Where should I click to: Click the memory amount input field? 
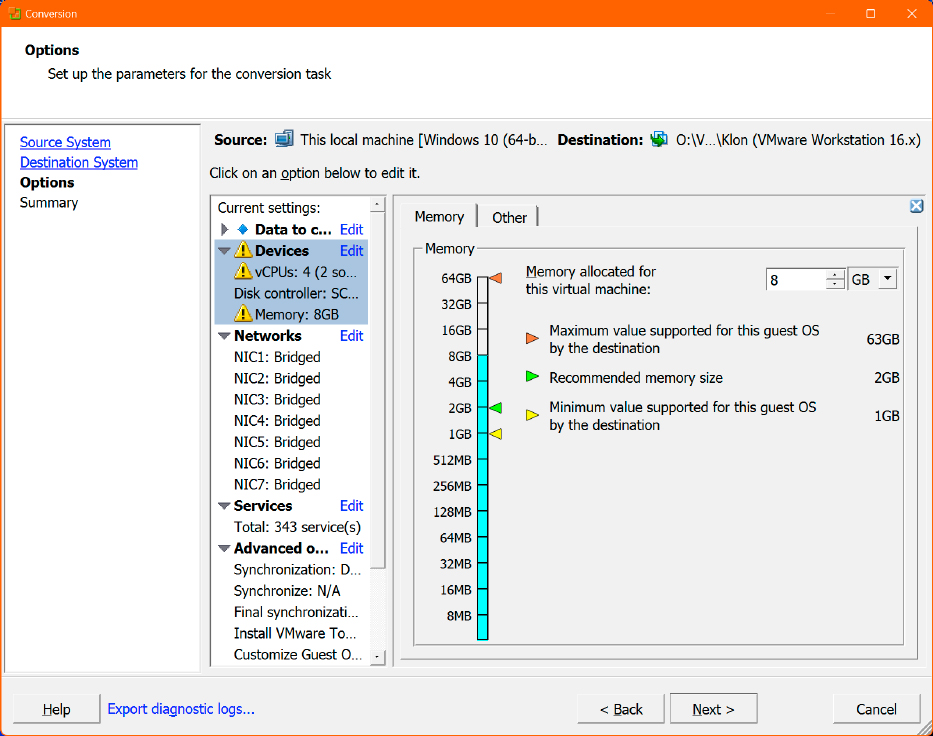pos(797,279)
